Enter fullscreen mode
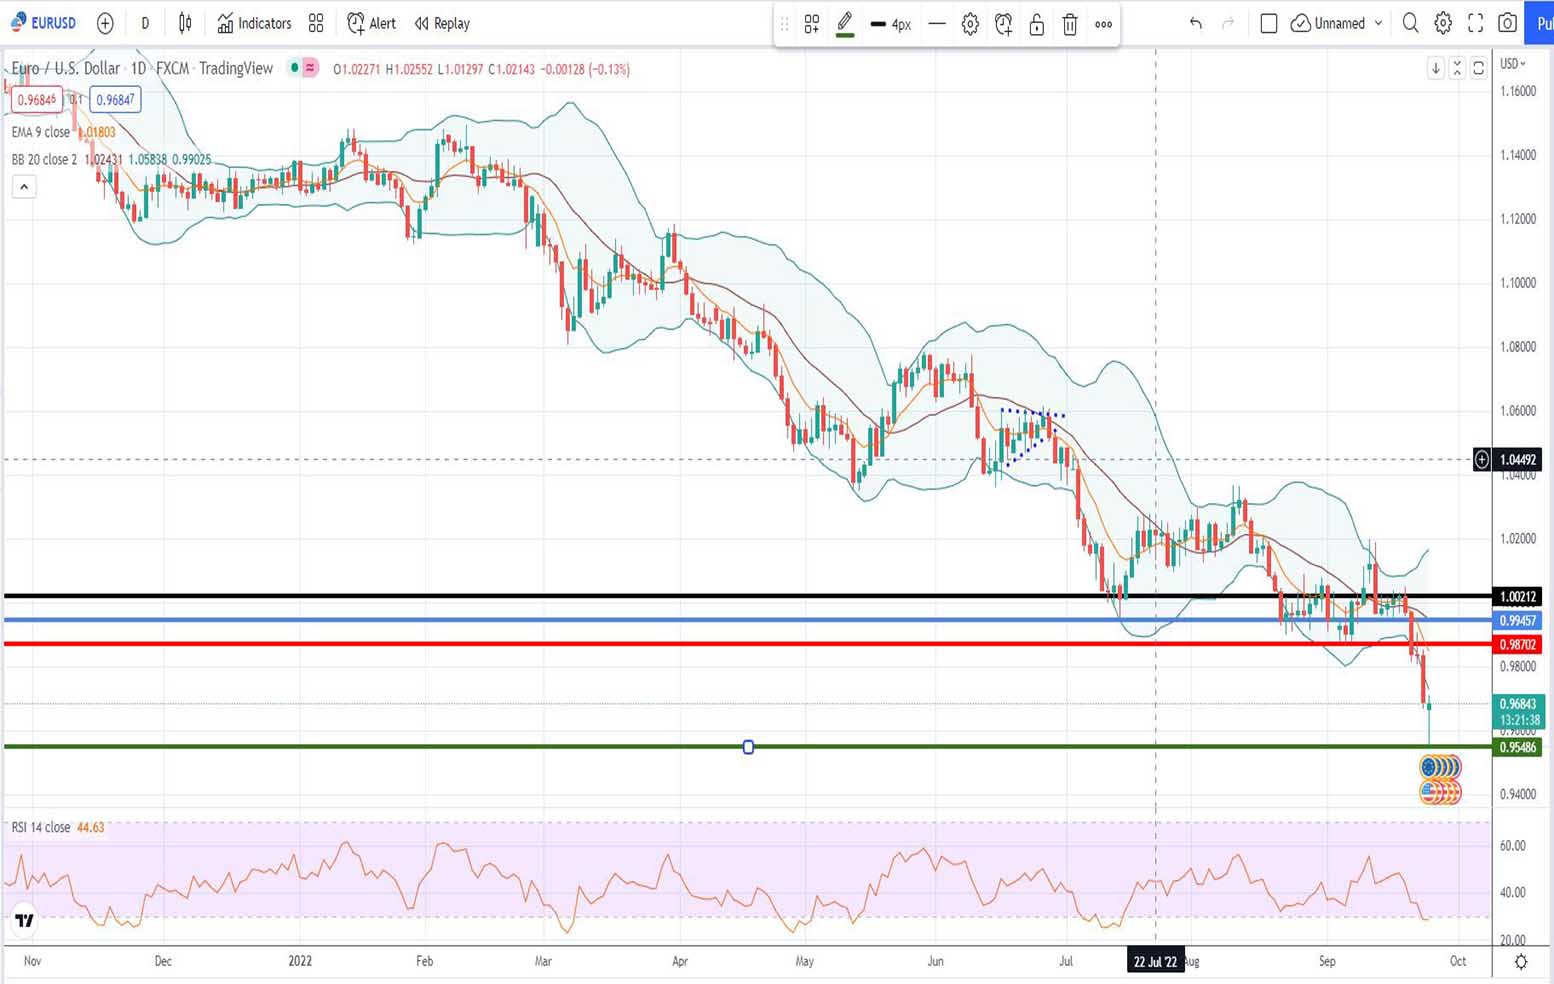 click(1475, 23)
